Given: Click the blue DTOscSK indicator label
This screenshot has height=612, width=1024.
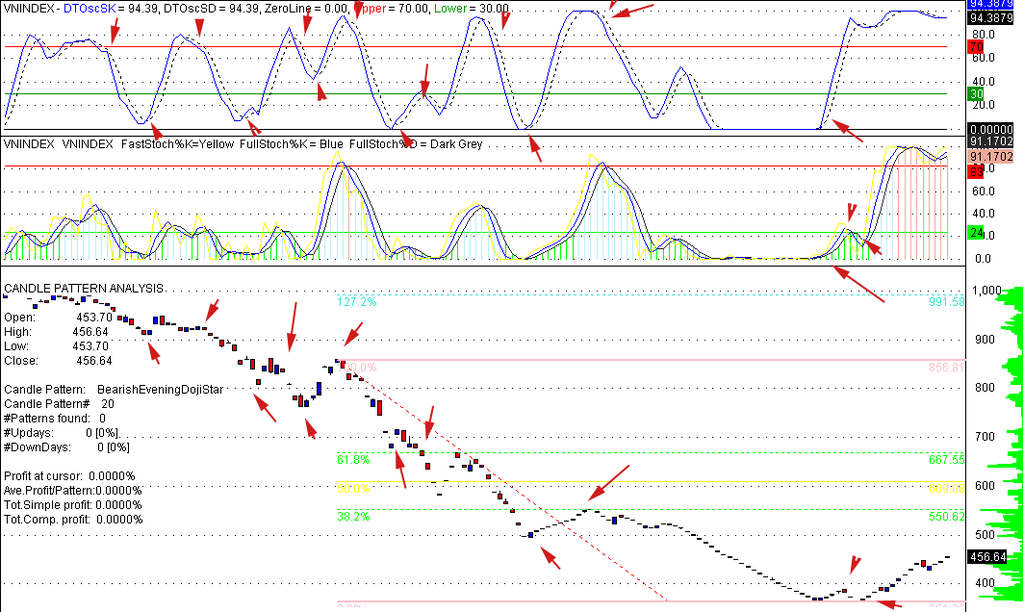Looking at the screenshot, I should pos(90,9).
